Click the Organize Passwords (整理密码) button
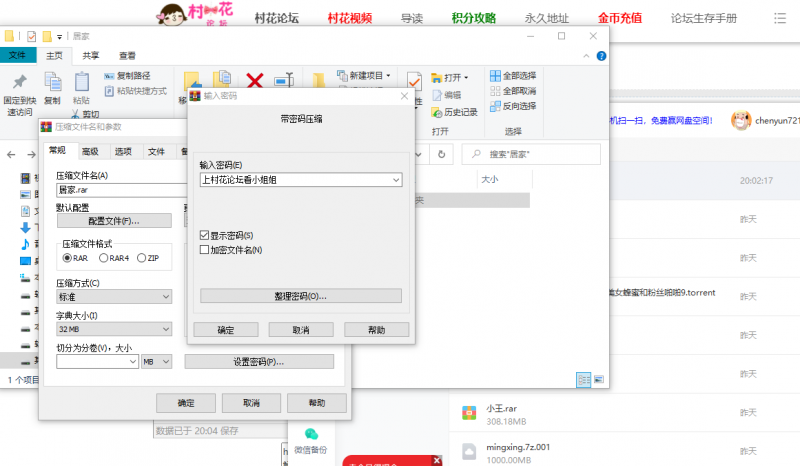Image resolution: width=800 pixels, height=466 pixels. coord(301,296)
